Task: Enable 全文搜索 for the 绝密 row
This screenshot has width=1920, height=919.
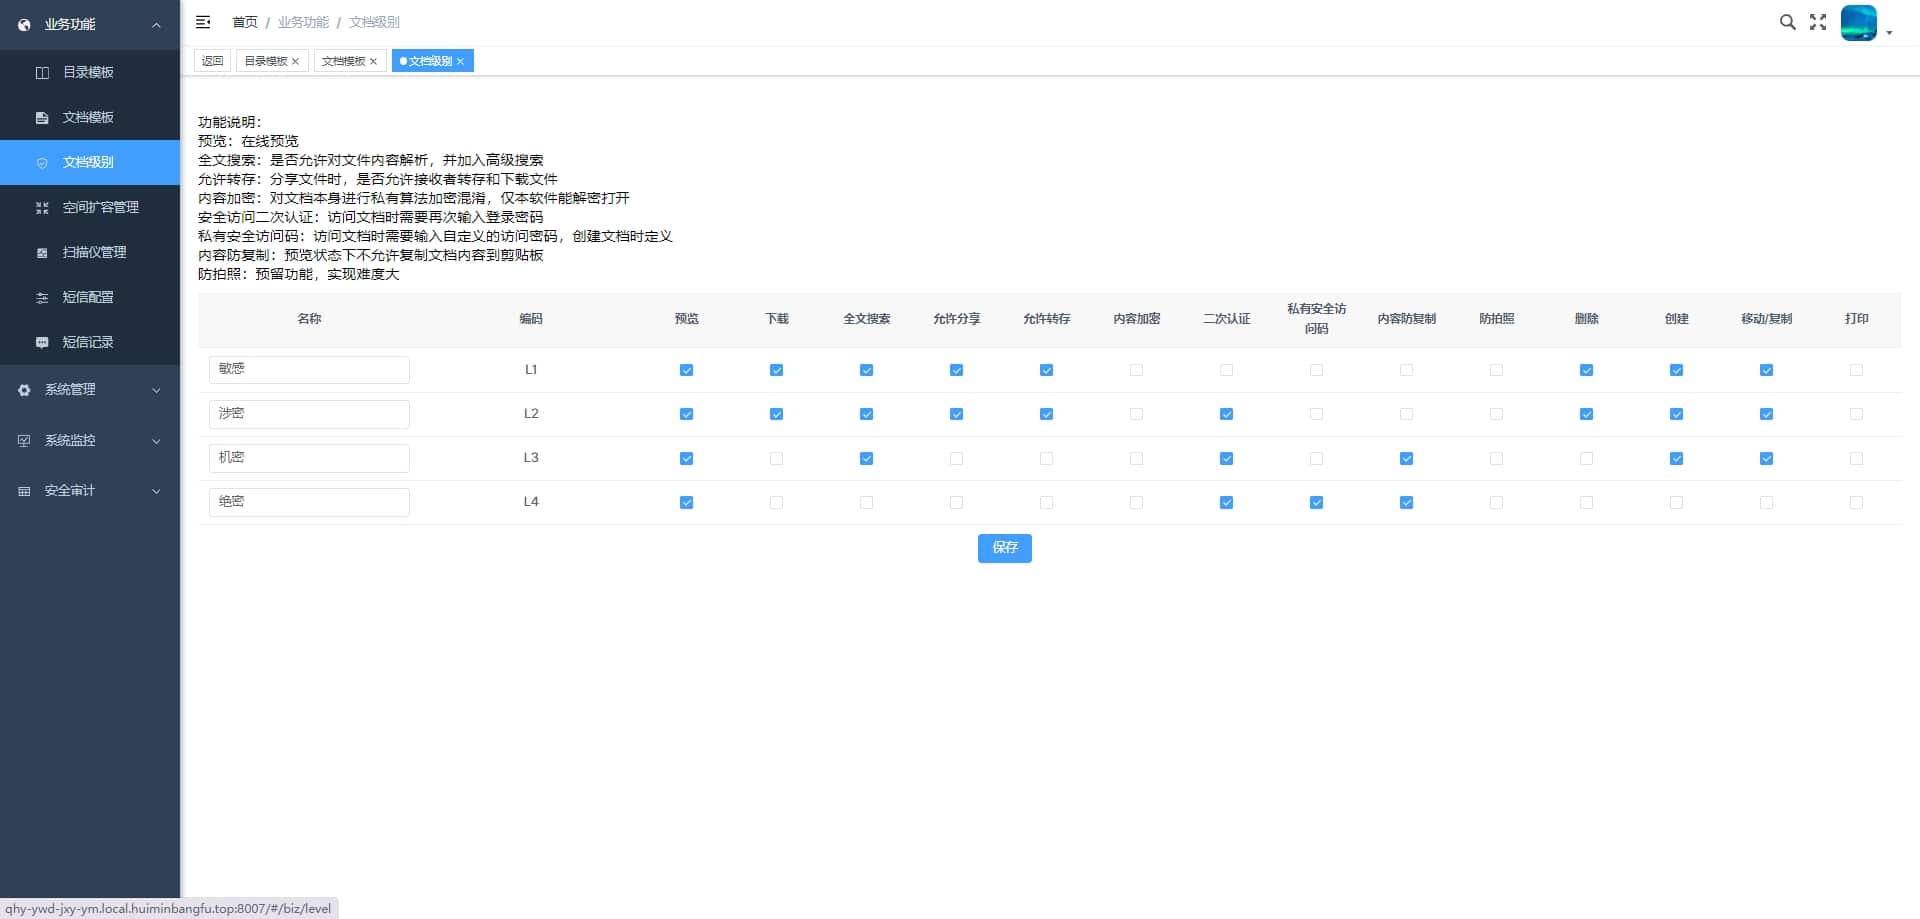Action: 866,503
